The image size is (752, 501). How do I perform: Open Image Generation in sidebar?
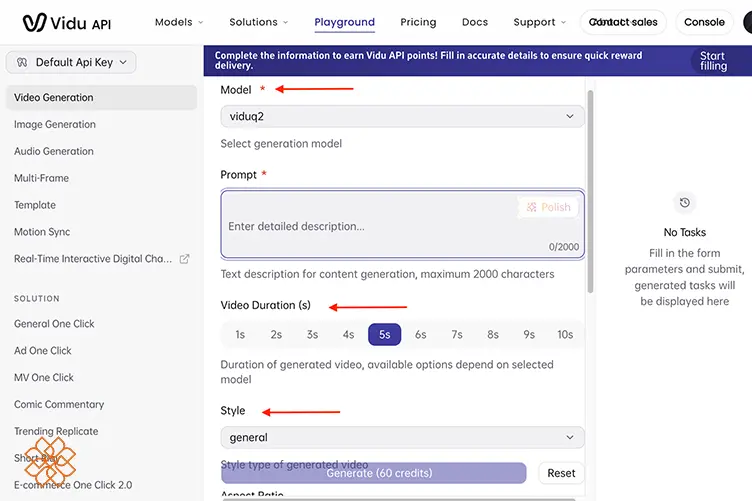(55, 124)
